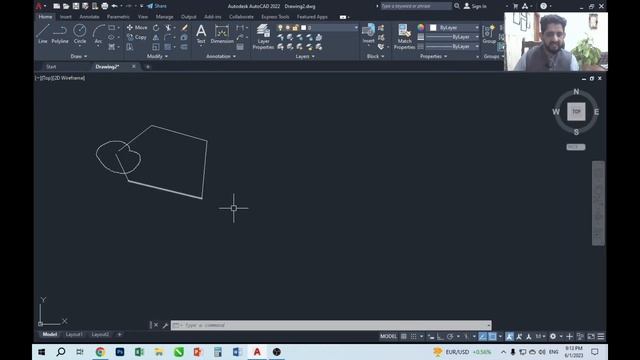640x360 pixels.
Task: Switch to the View ribbon tab
Action: point(143,17)
